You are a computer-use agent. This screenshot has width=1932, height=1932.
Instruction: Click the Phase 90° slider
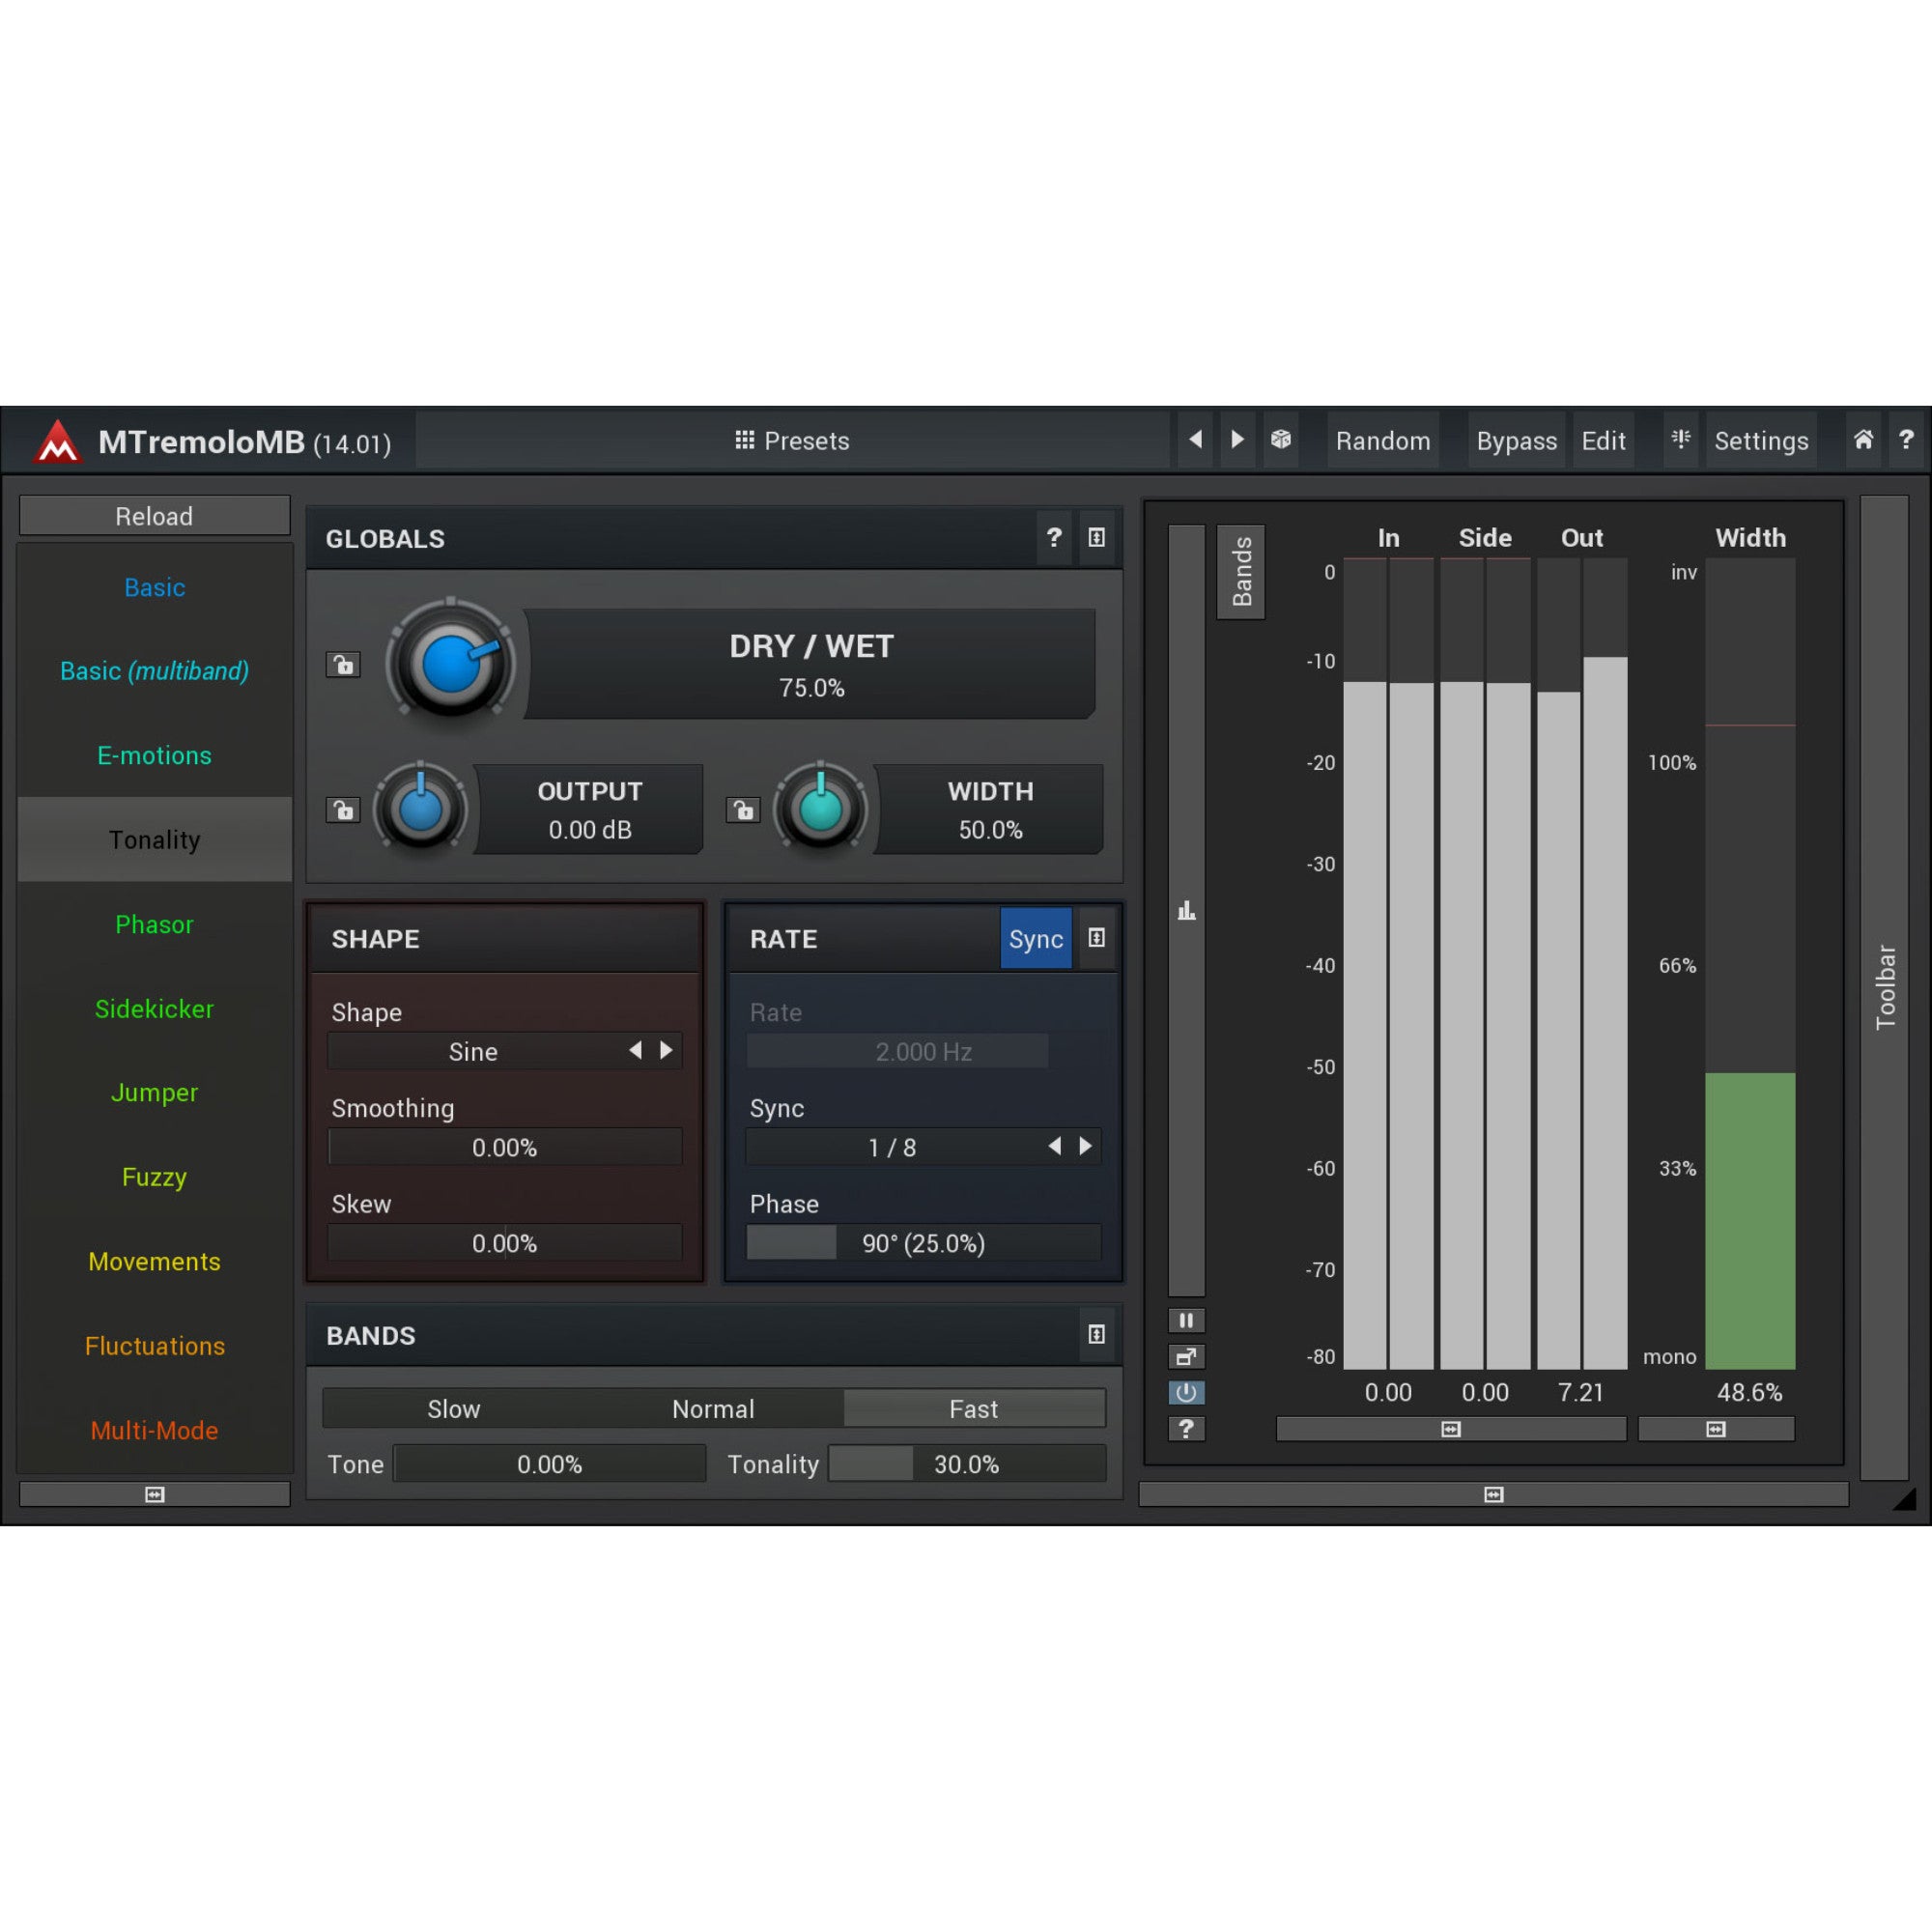pyautogui.click(x=924, y=1243)
